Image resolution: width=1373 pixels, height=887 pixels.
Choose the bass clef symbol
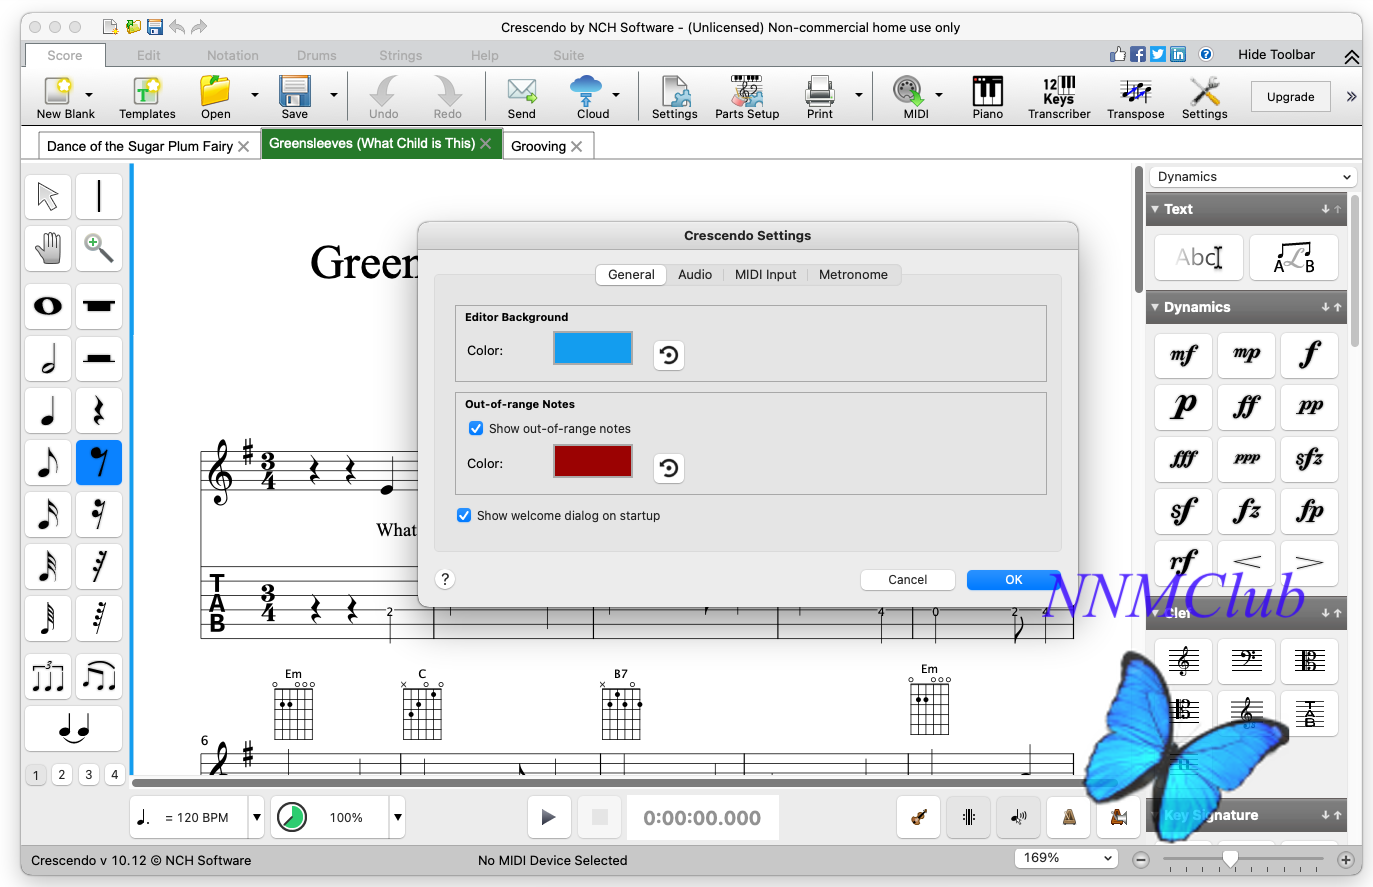[1247, 661]
